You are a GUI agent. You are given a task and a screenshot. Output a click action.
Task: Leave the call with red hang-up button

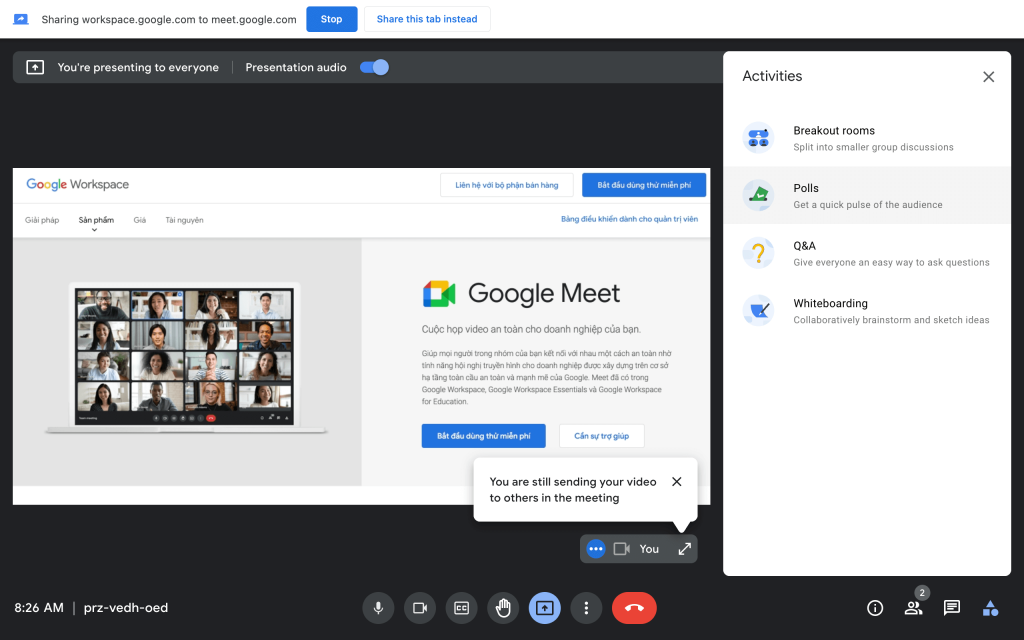[634, 608]
